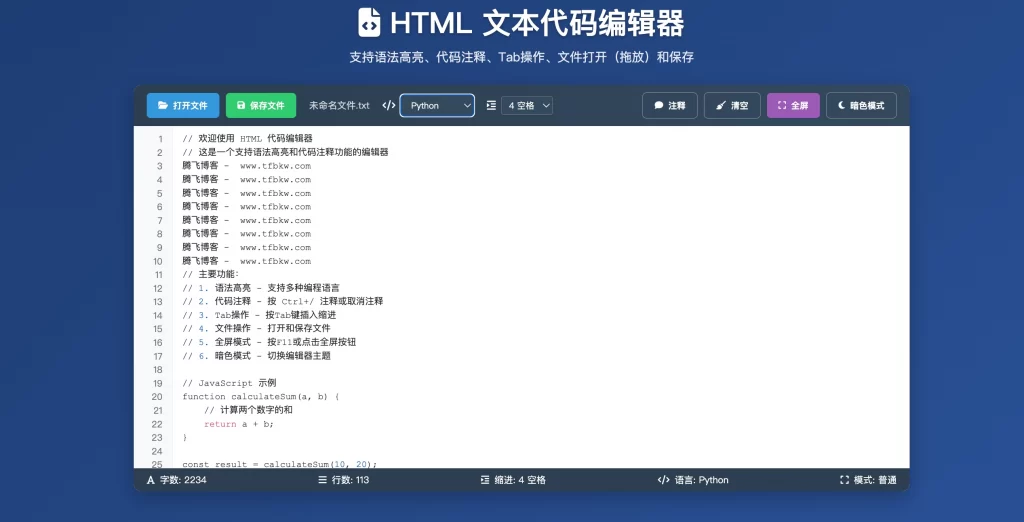The image size is (1024, 522).
Task: Switch to dark mode with 暗色模式
Action: (x=861, y=105)
